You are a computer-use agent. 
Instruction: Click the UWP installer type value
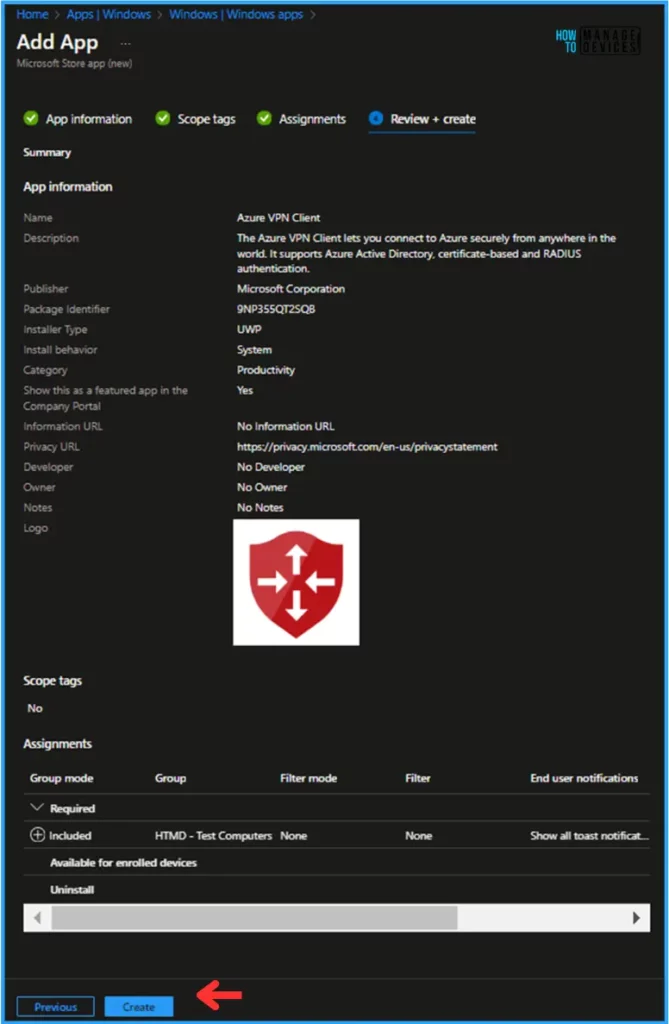[249, 329]
